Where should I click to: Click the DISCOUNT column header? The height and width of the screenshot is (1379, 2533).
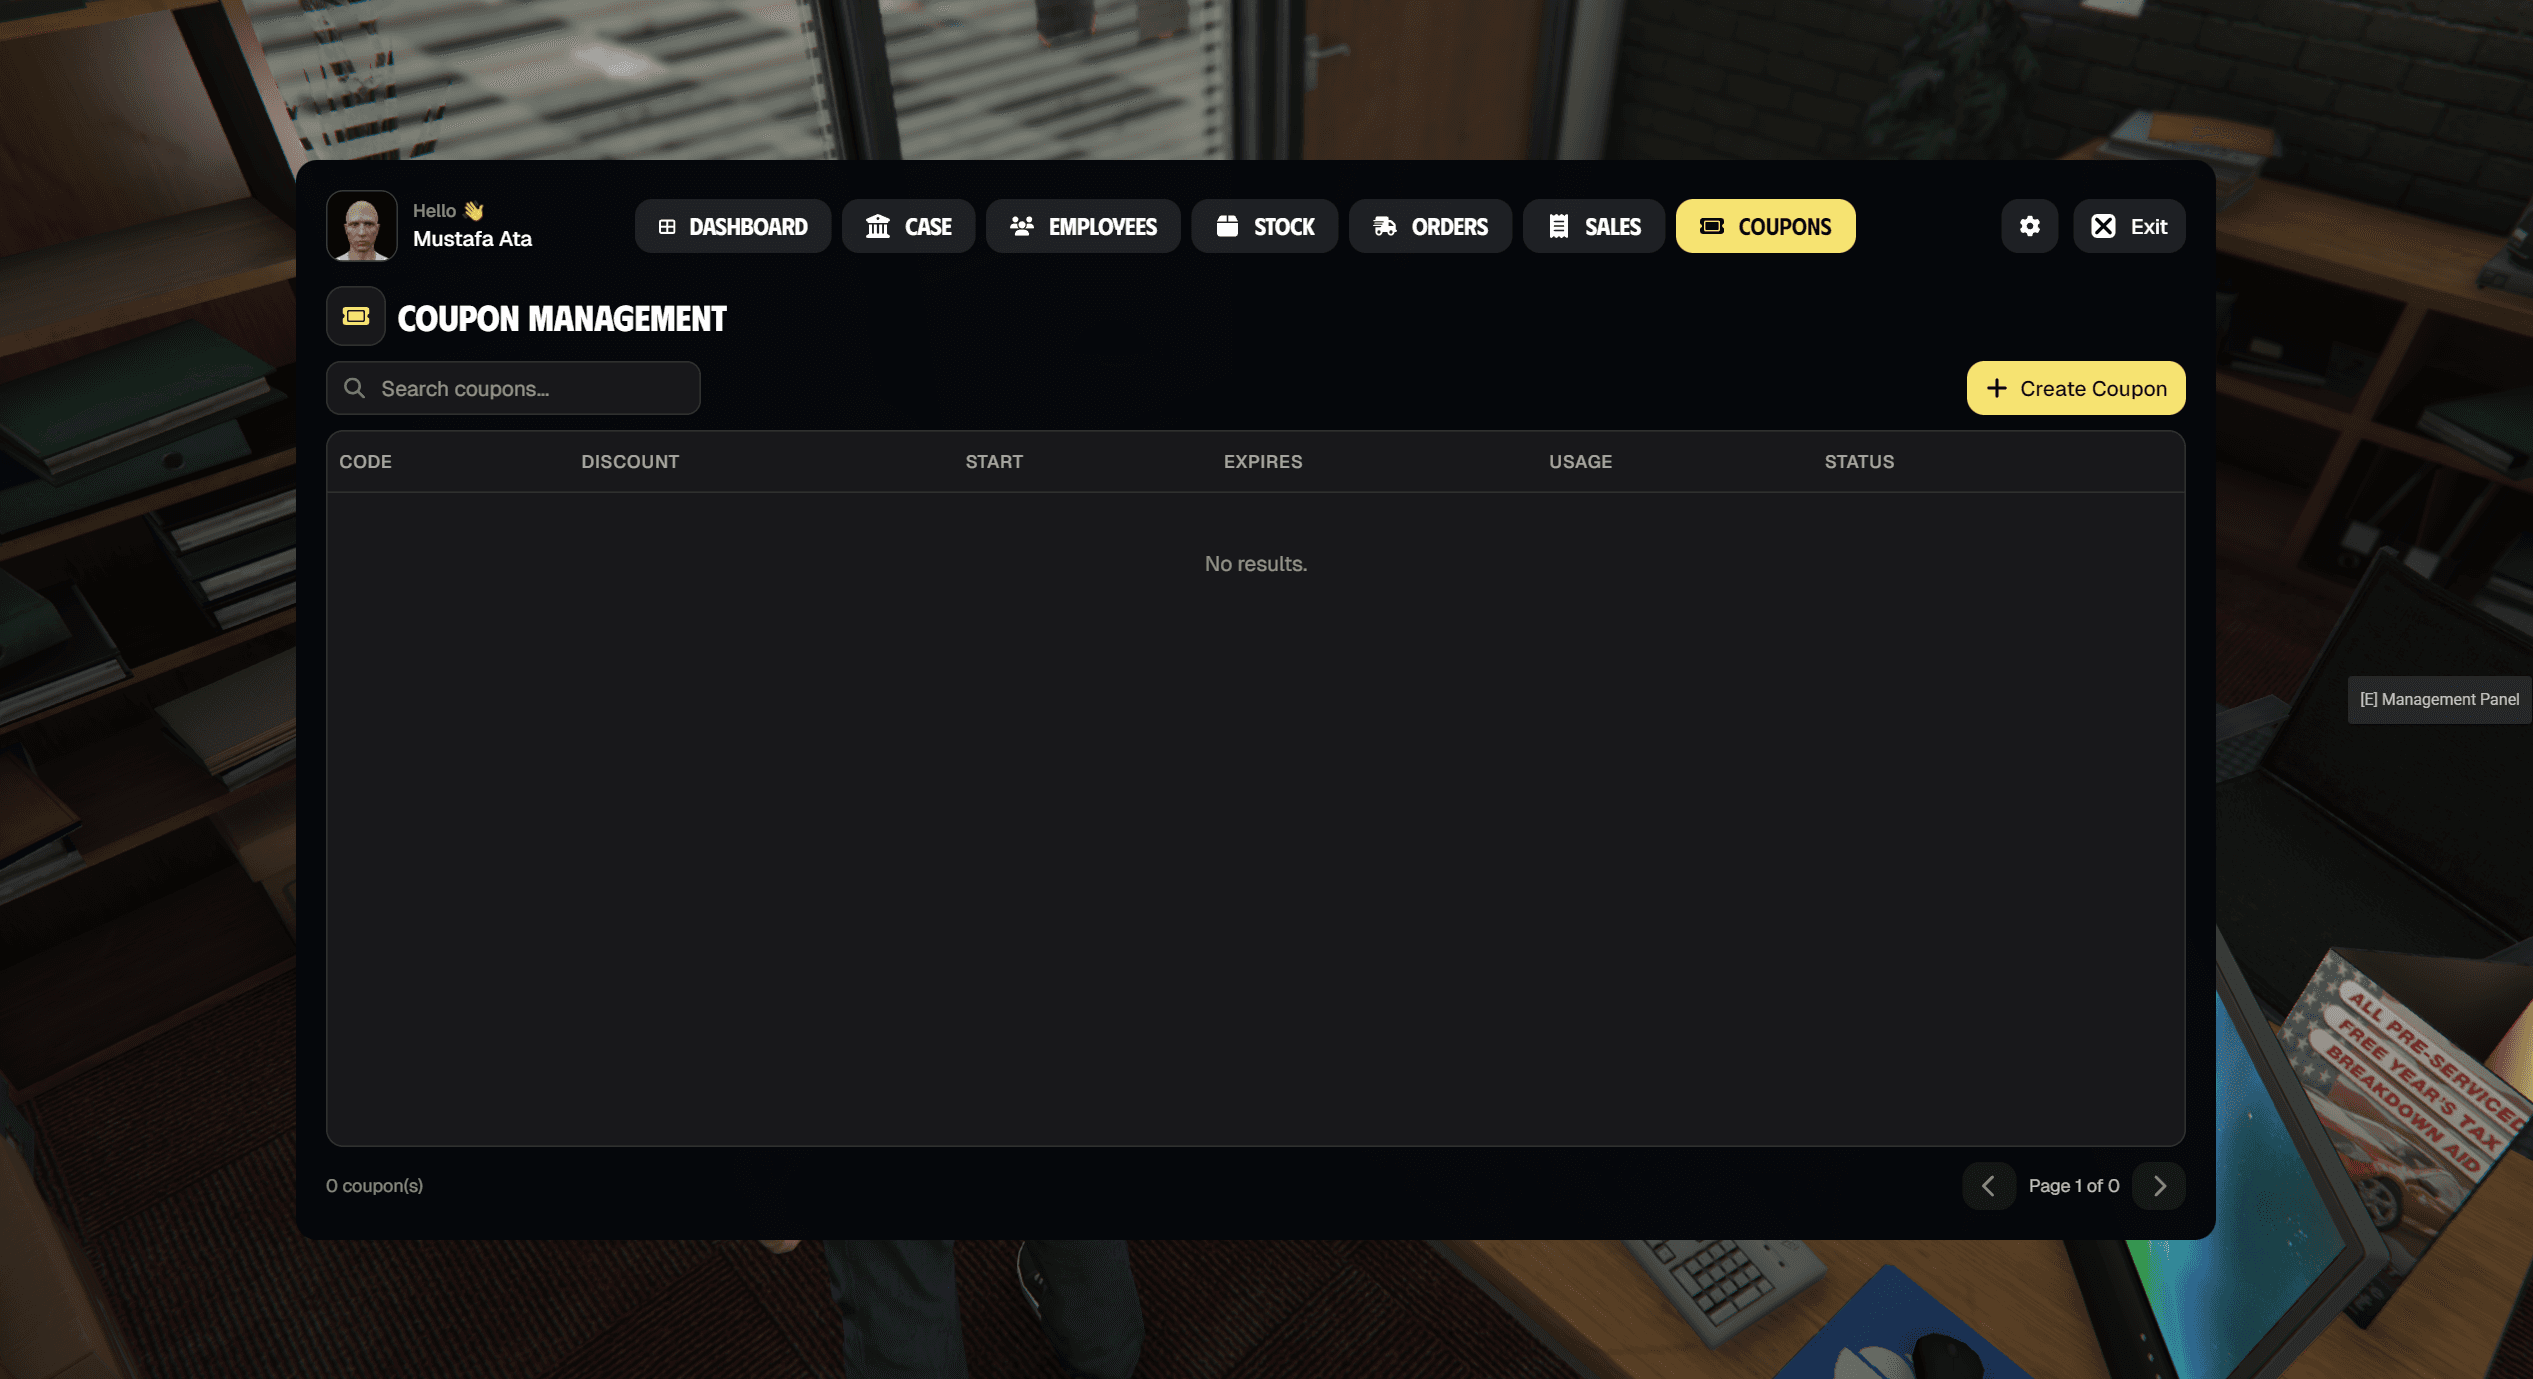coord(630,462)
